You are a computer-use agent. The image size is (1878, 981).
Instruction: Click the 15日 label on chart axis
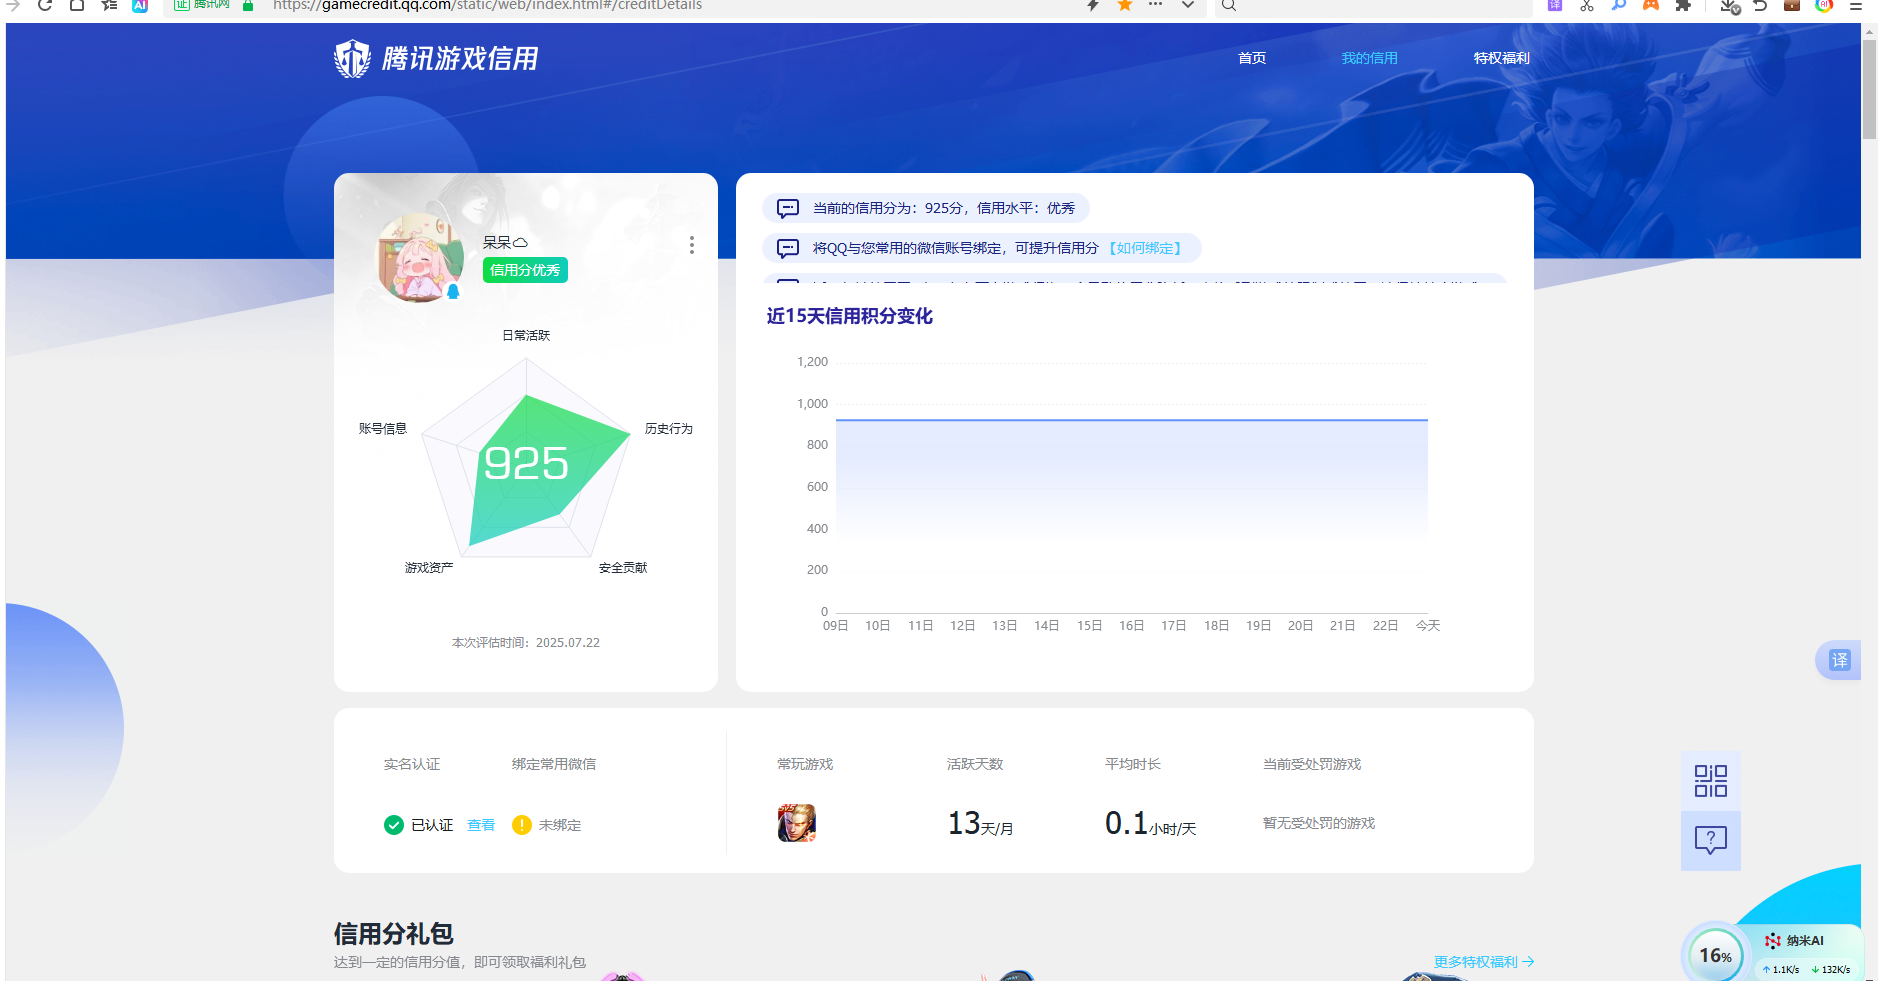coord(1089,625)
